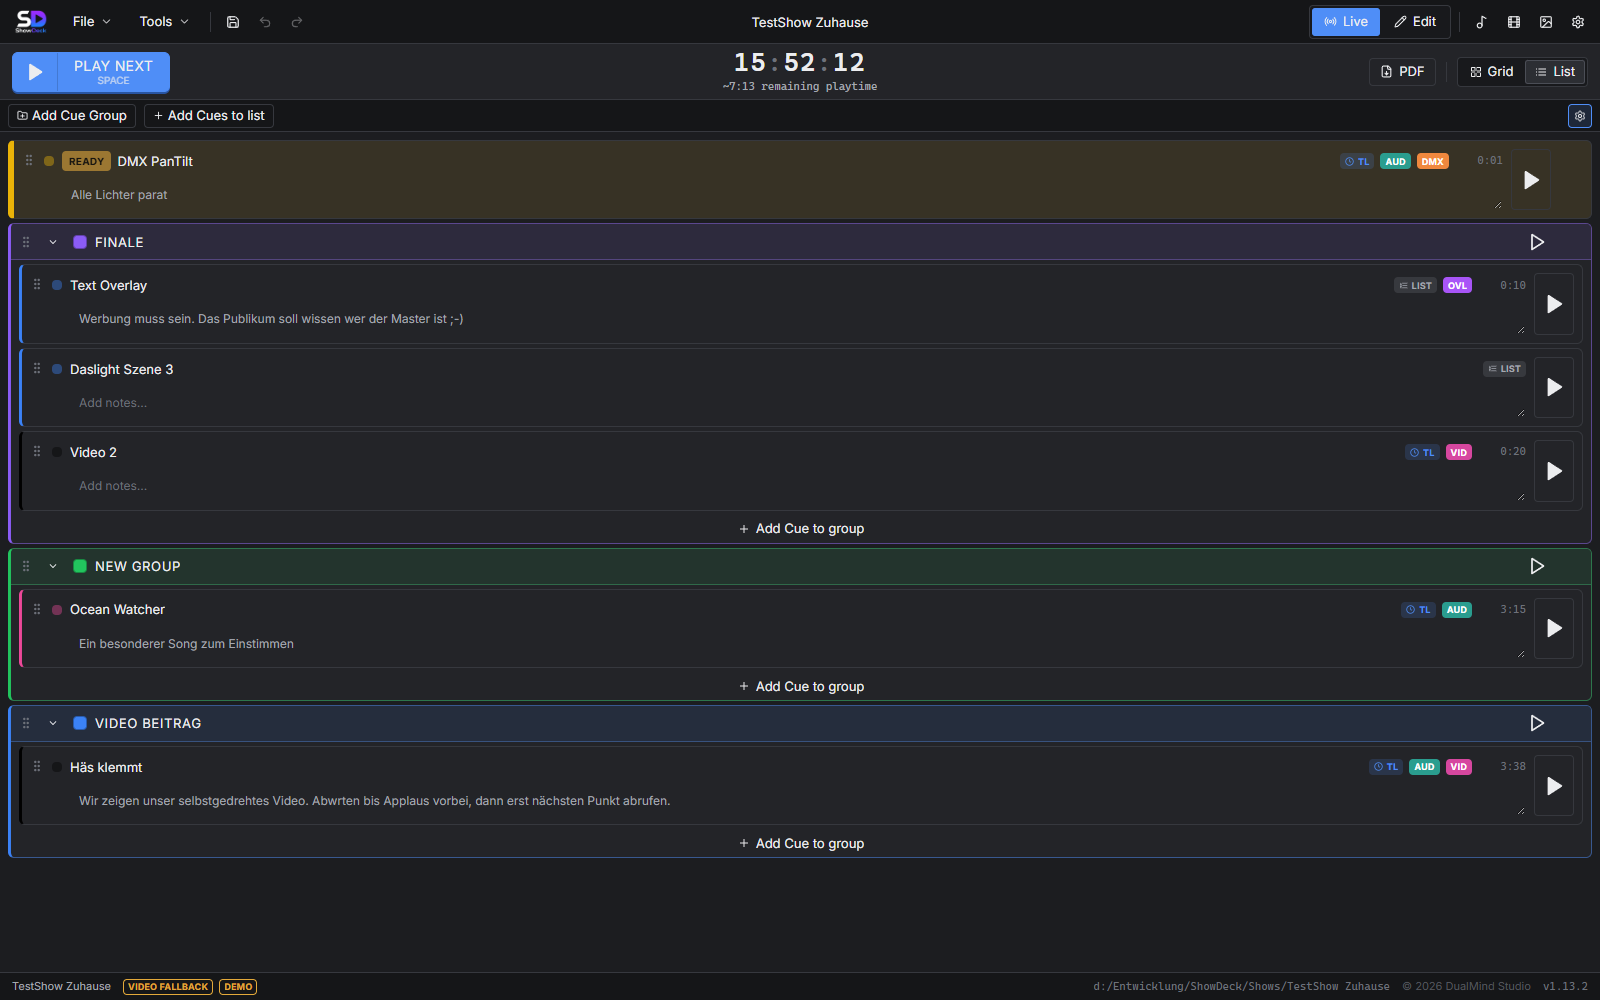
Task: Play the Daslight Szene 3 cue
Action: 1554,387
